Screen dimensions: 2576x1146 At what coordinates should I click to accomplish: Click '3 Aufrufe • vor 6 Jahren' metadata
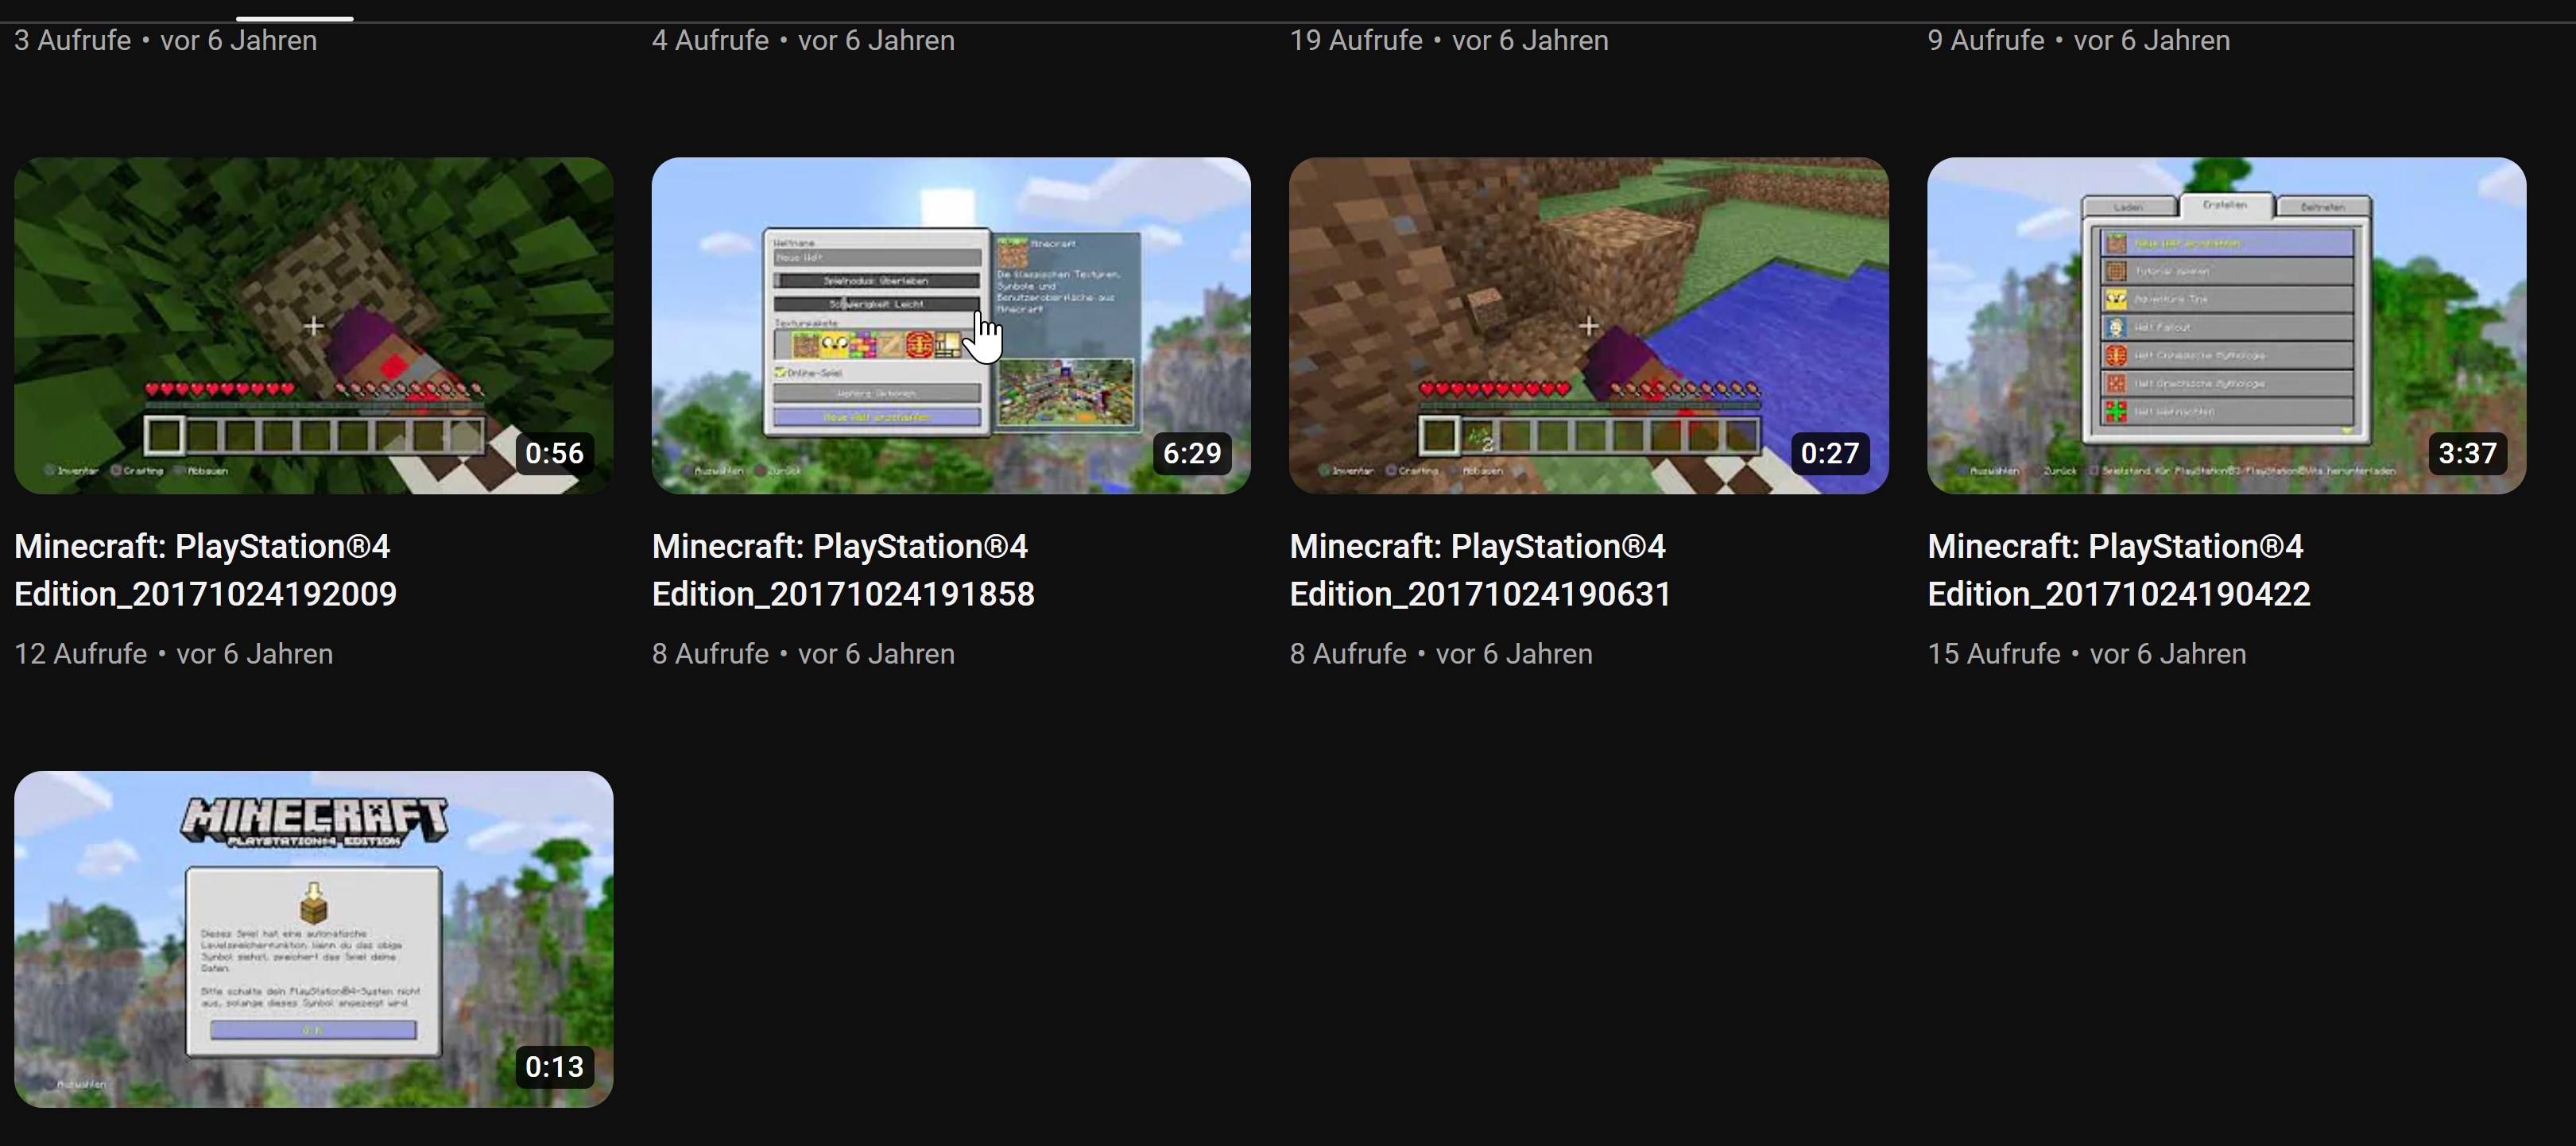click(165, 41)
